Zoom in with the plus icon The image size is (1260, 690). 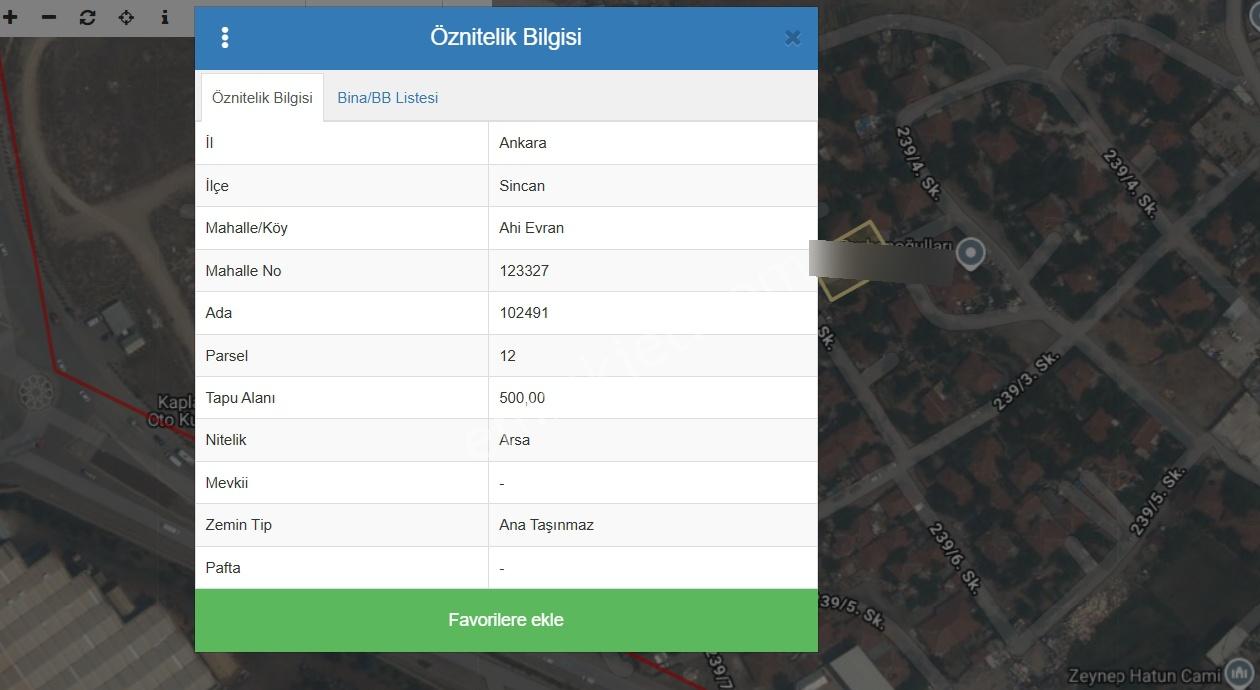[10, 17]
